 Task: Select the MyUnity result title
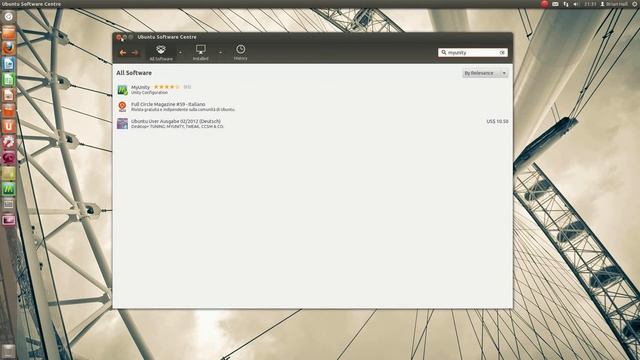tap(140, 87)
